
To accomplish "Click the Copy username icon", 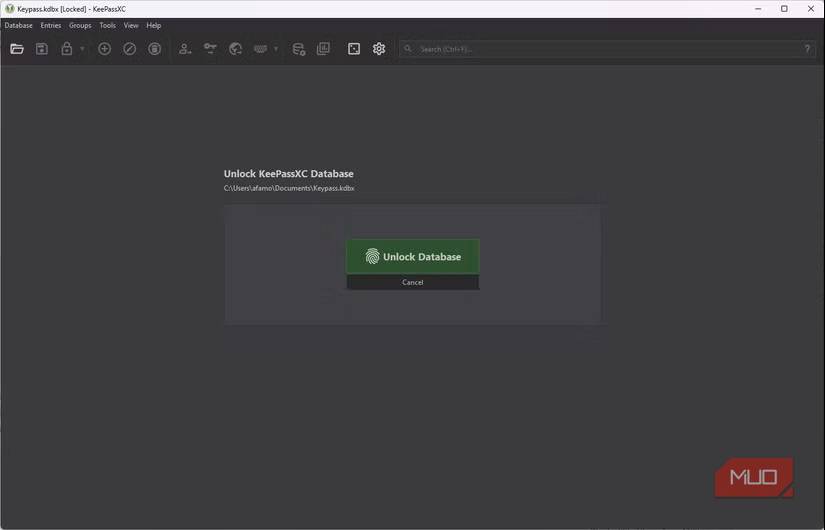I will (185, 49).
